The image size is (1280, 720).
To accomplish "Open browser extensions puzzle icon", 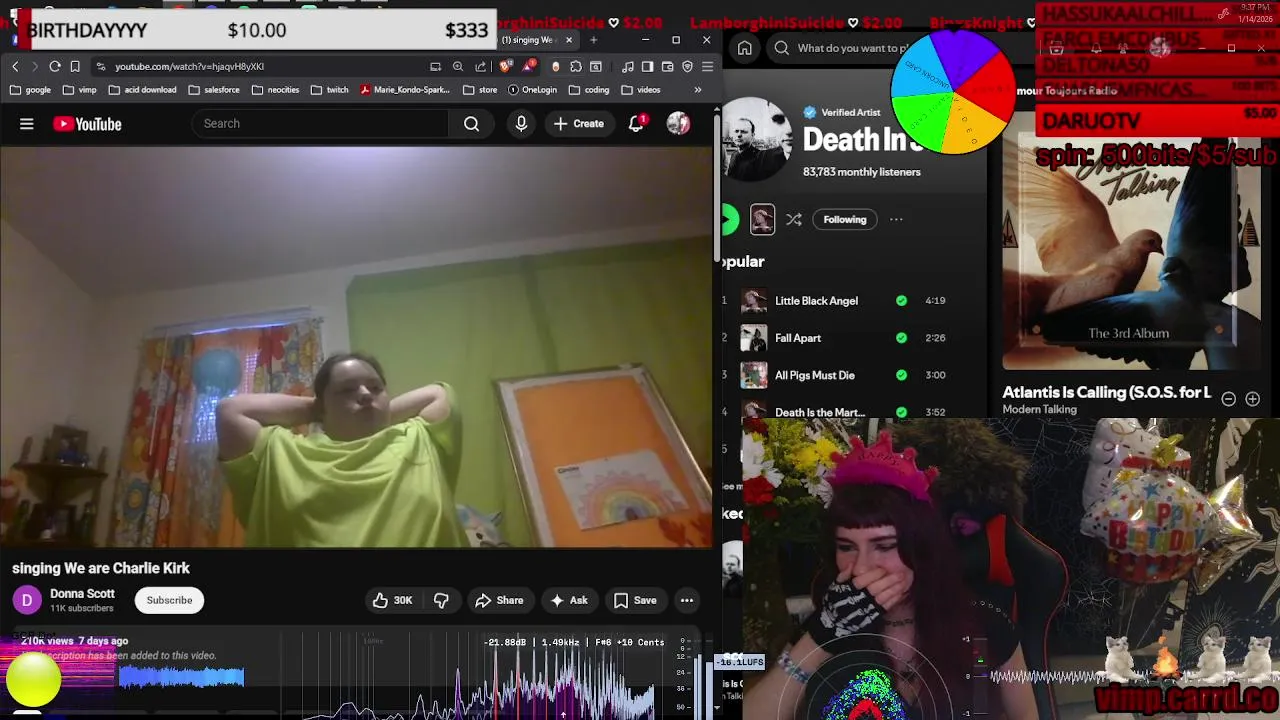I will [x=576, y=66].
